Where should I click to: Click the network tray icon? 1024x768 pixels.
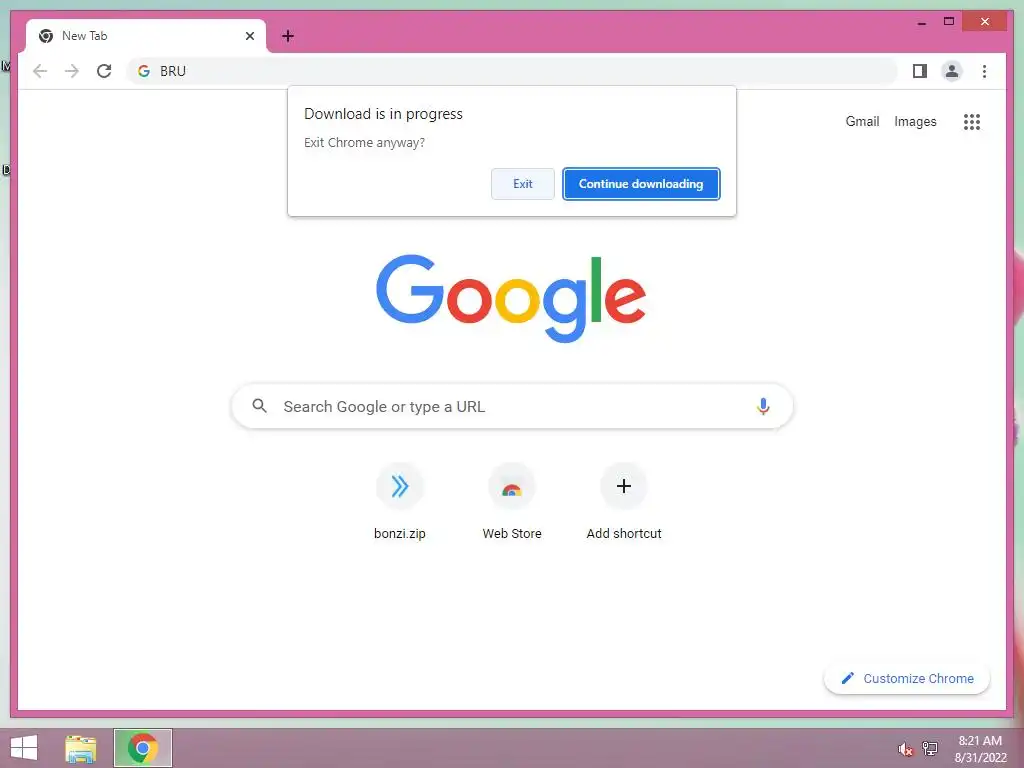pyautogui.click(x=930, y=748)
